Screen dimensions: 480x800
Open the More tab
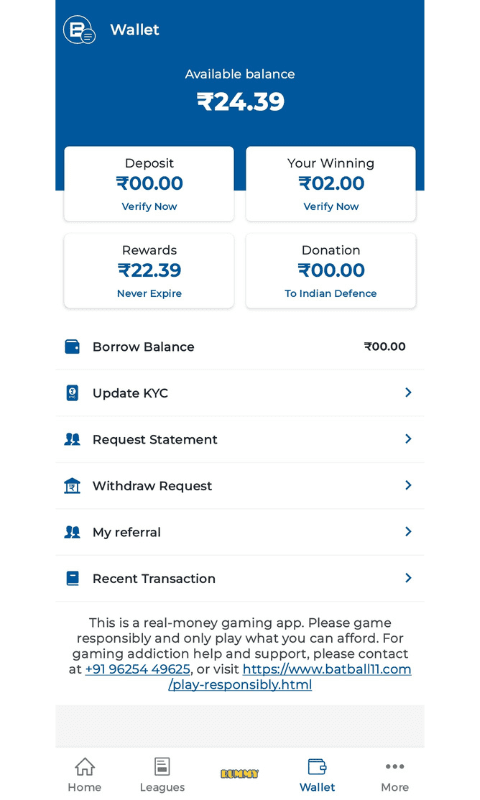click(x=395, y=775)
